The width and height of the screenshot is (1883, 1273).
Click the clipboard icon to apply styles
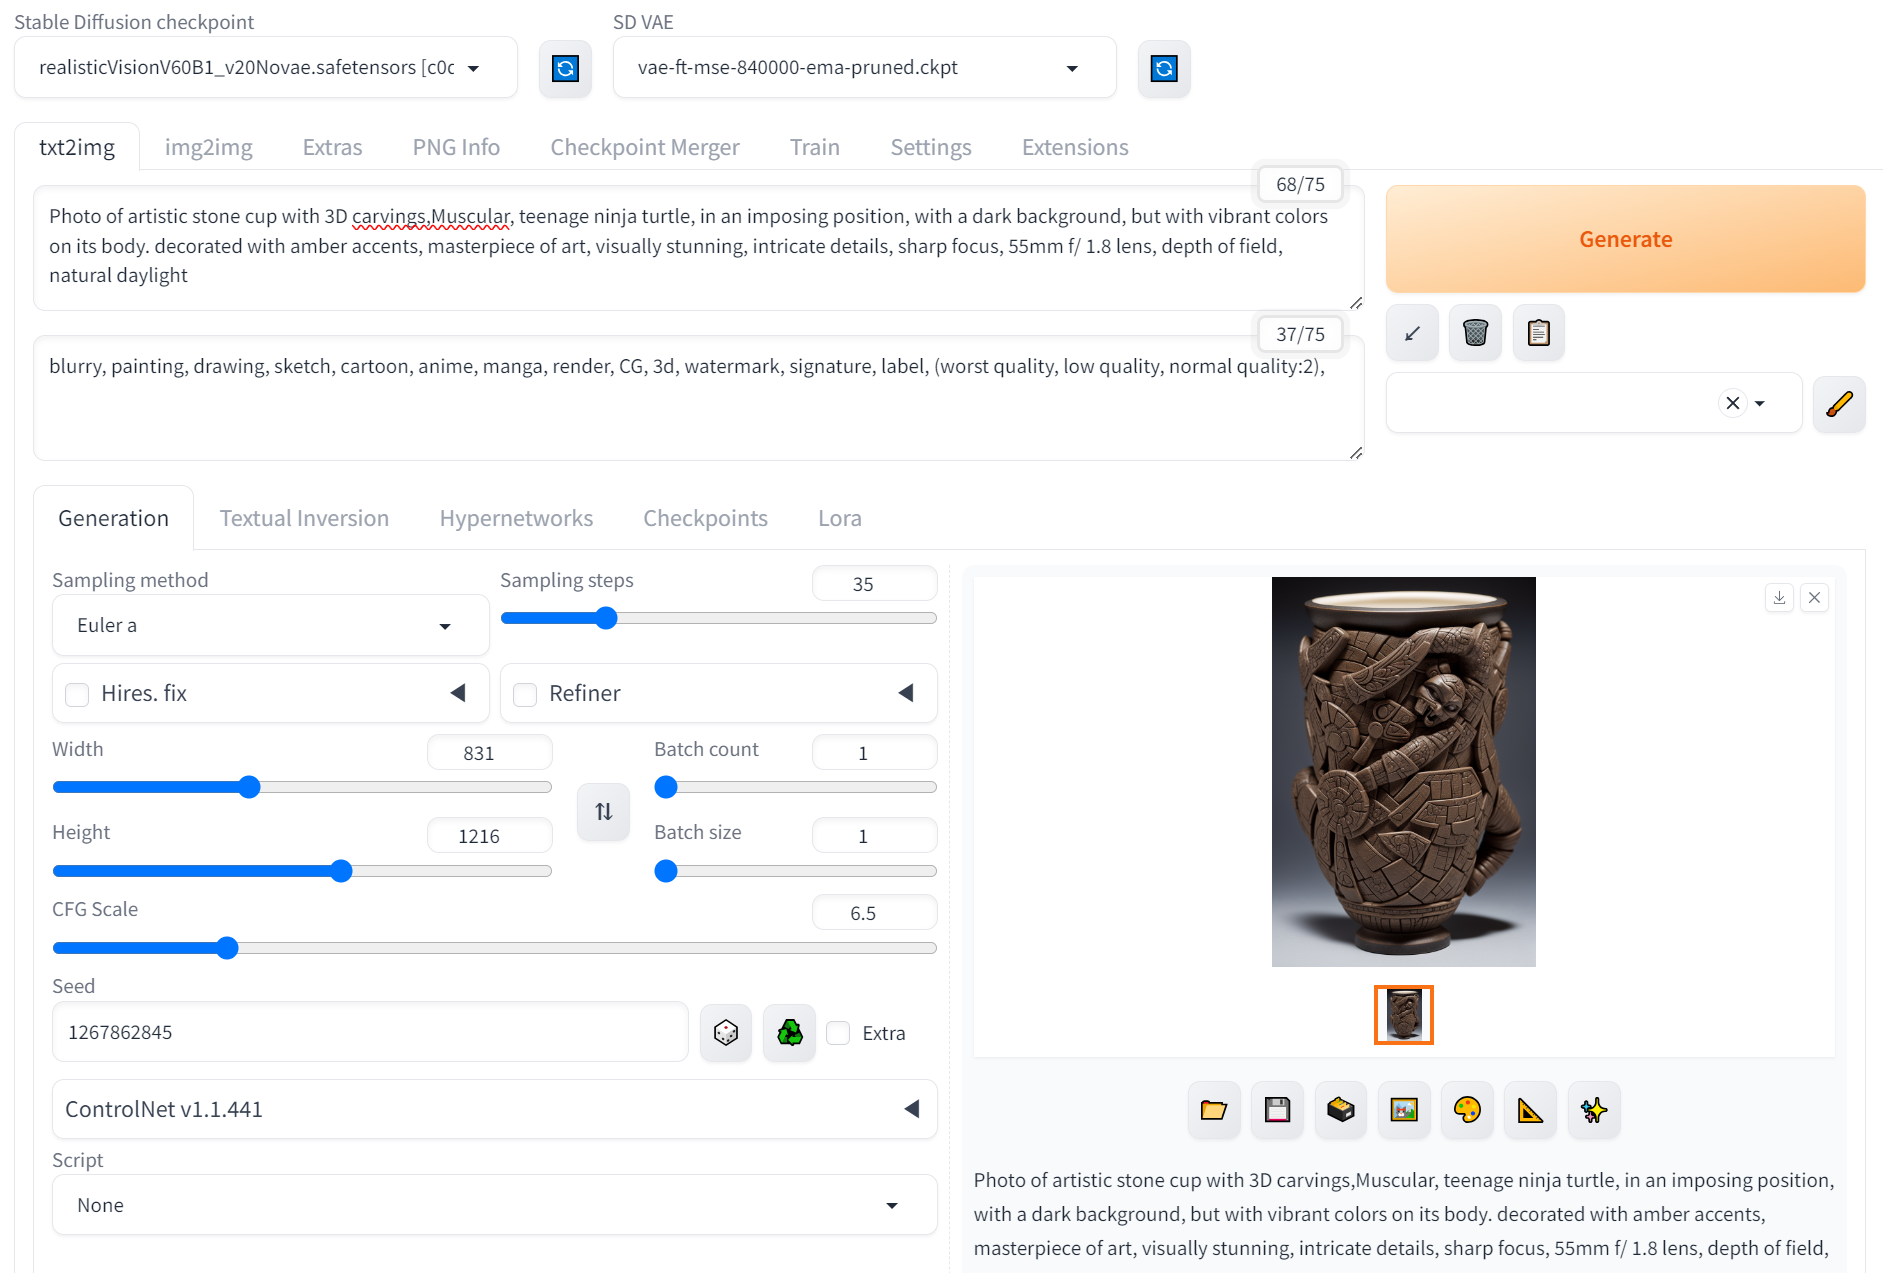(x=1539, y=333)
